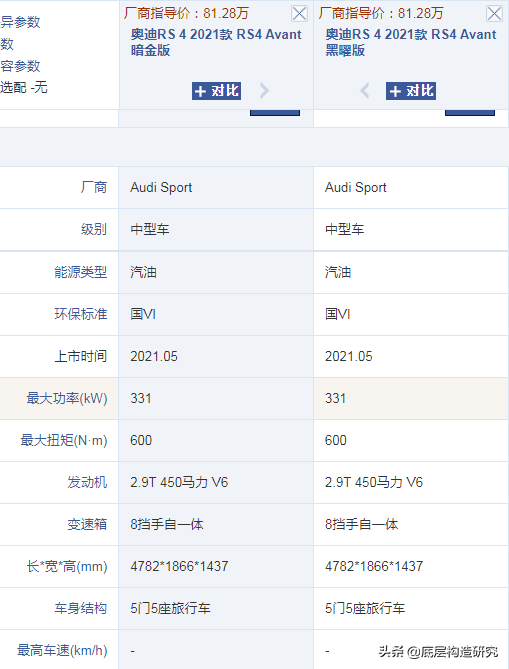Image resolution: width=509 pixels, height=669 pixels.
Task: Click the 发动机 parameter label
Action: pos(87,483)
